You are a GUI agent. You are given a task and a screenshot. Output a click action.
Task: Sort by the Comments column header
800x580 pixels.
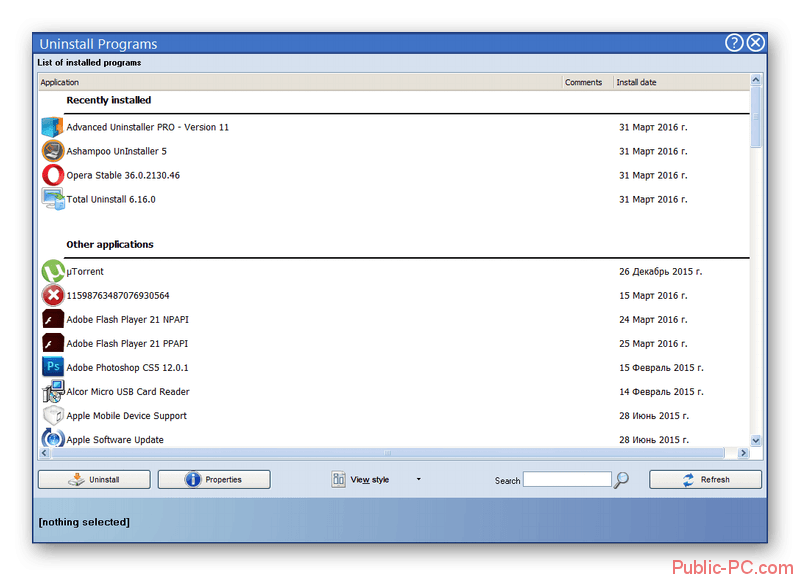pos(587,82)
